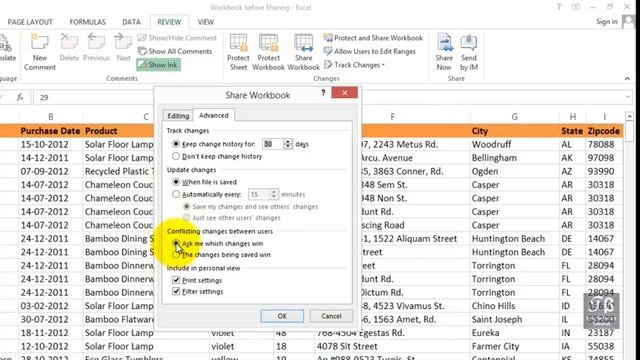Open the FORMULAS tab
The height and width of the screenshot is (360, 640).
(87, 22)
